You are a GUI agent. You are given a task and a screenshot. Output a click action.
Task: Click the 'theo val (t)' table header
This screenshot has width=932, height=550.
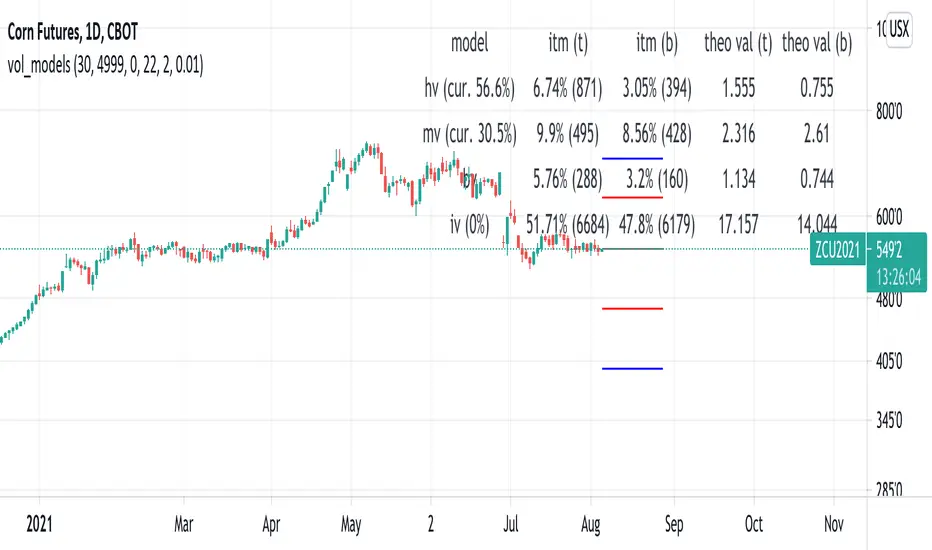735,43
